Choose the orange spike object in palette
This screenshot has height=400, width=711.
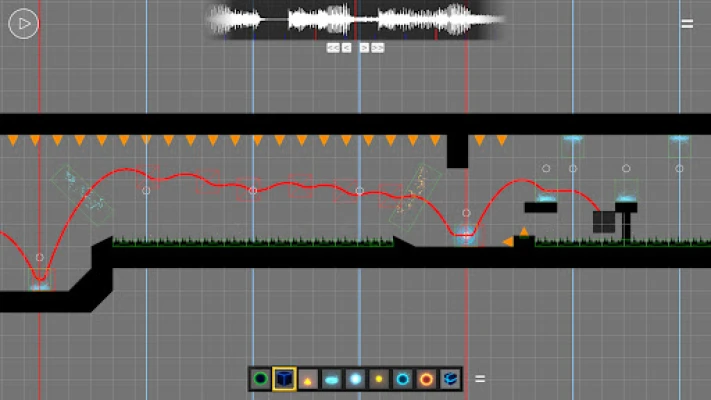coord(308,379)
